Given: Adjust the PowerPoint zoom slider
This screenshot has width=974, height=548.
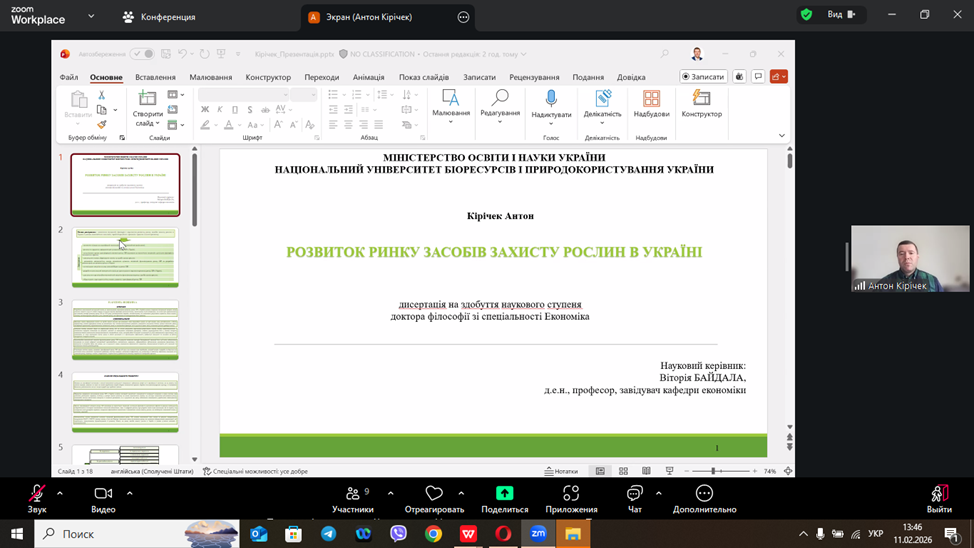Looking at the screenshot, I should tap(713, 471).
